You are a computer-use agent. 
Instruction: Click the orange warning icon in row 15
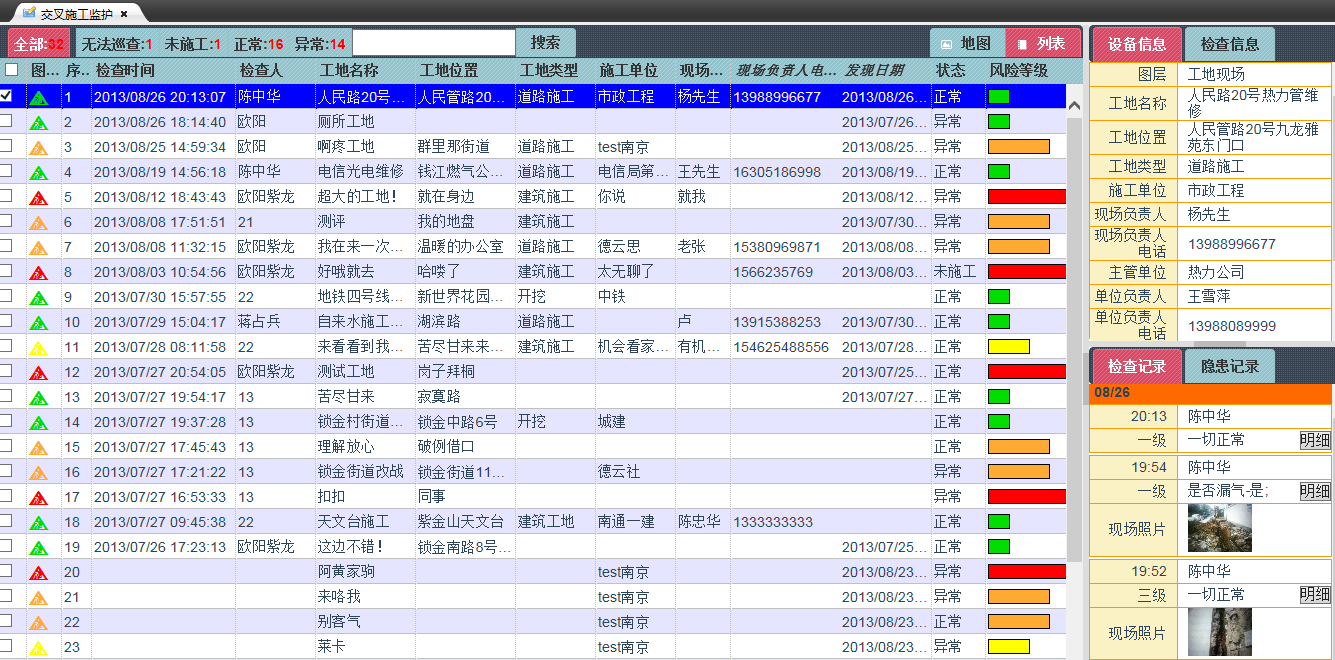[x=39, y=447]
